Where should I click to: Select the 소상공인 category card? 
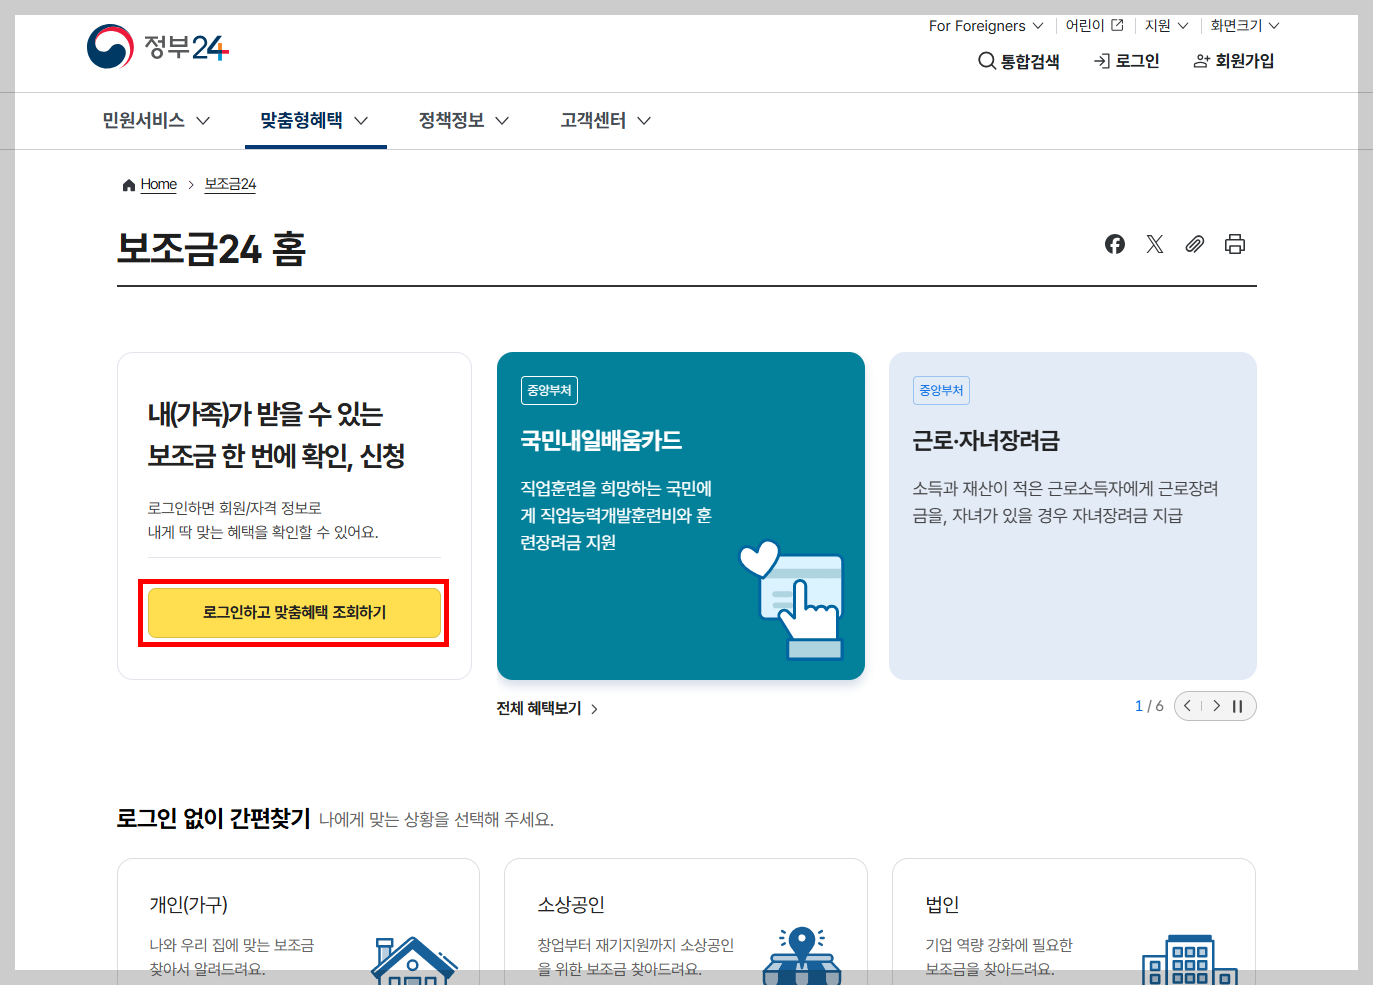point(685,920)
